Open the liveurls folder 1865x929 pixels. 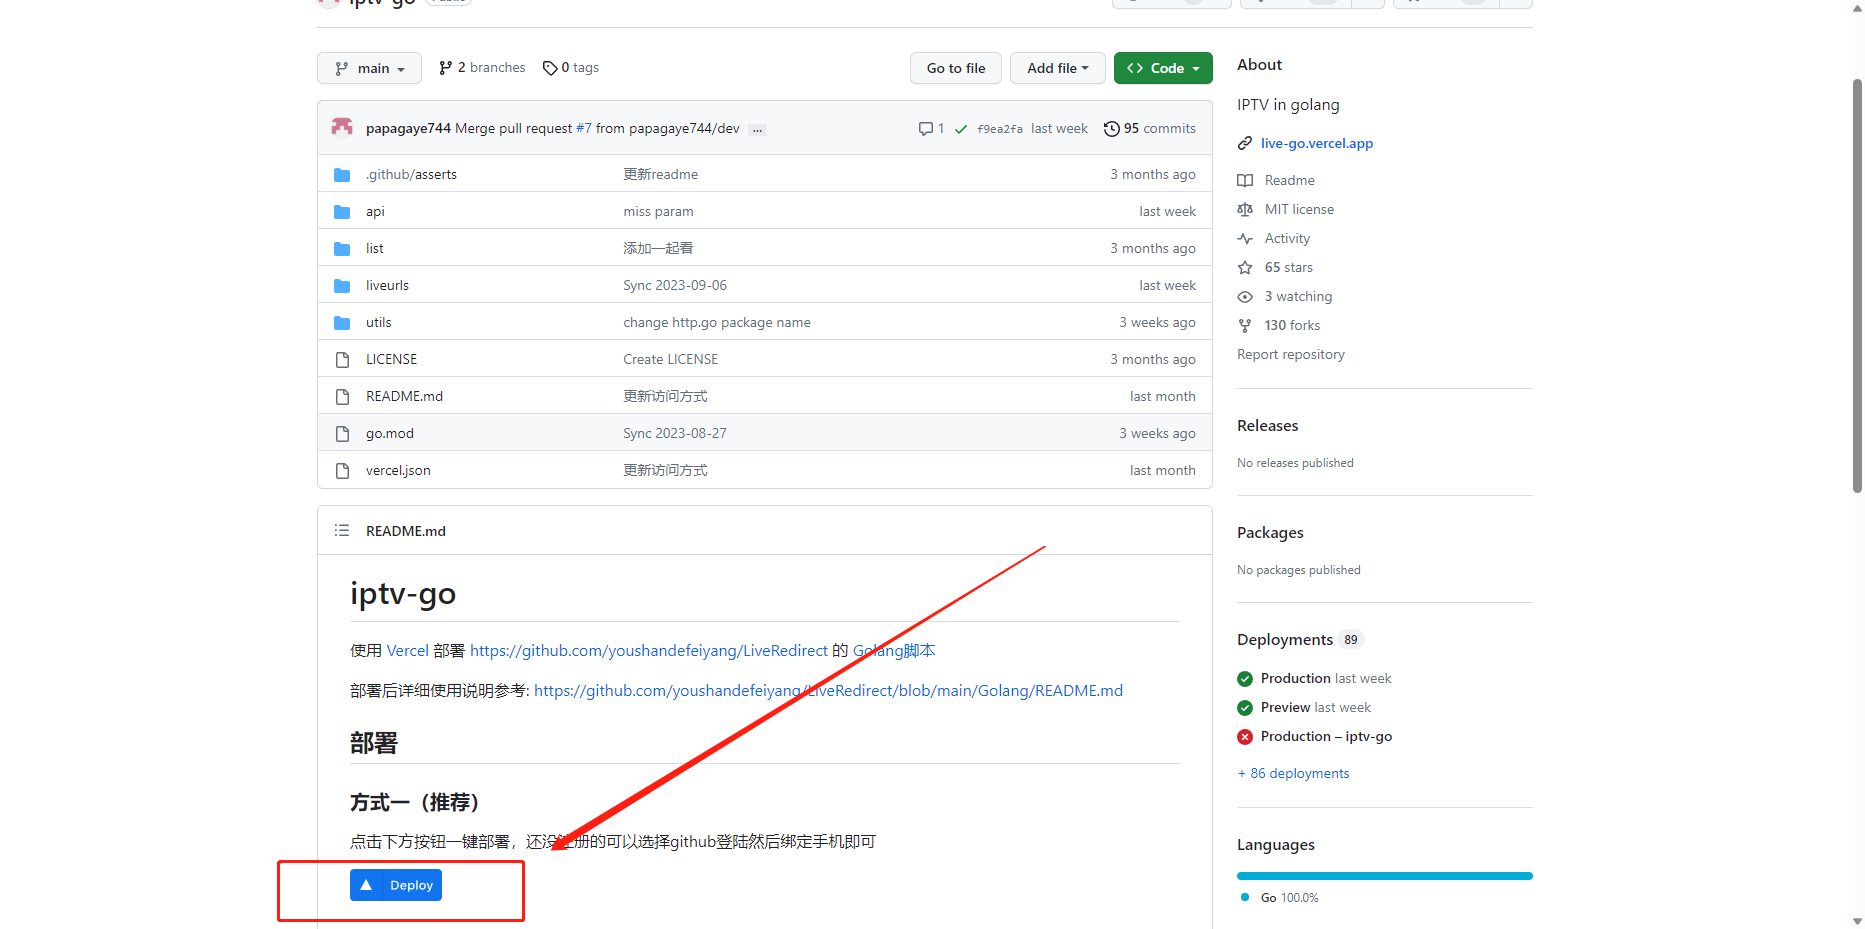tap(387, 285)
